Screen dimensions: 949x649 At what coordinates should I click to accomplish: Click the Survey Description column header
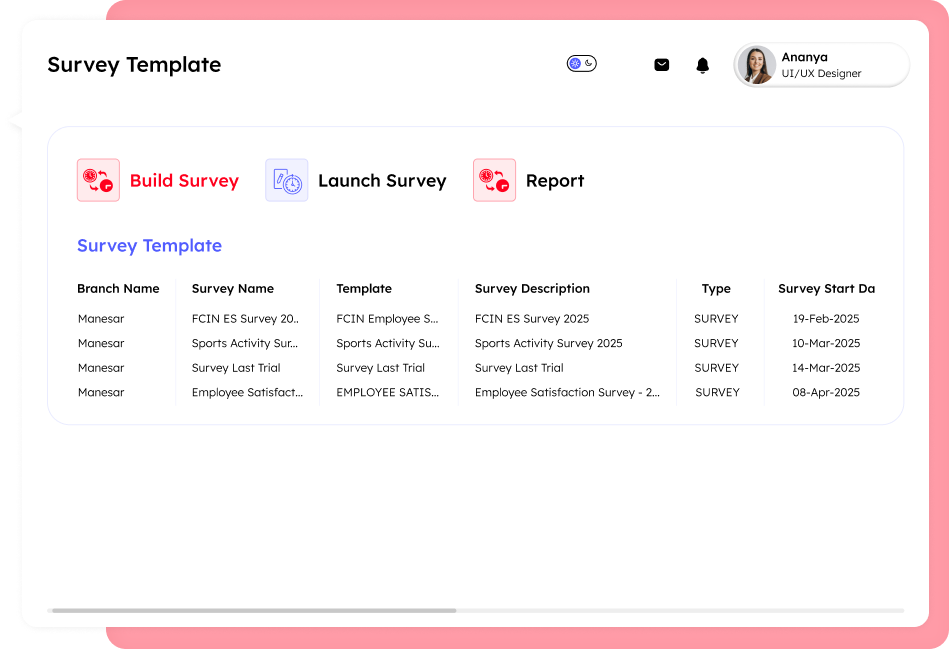[x=532, y=289]
